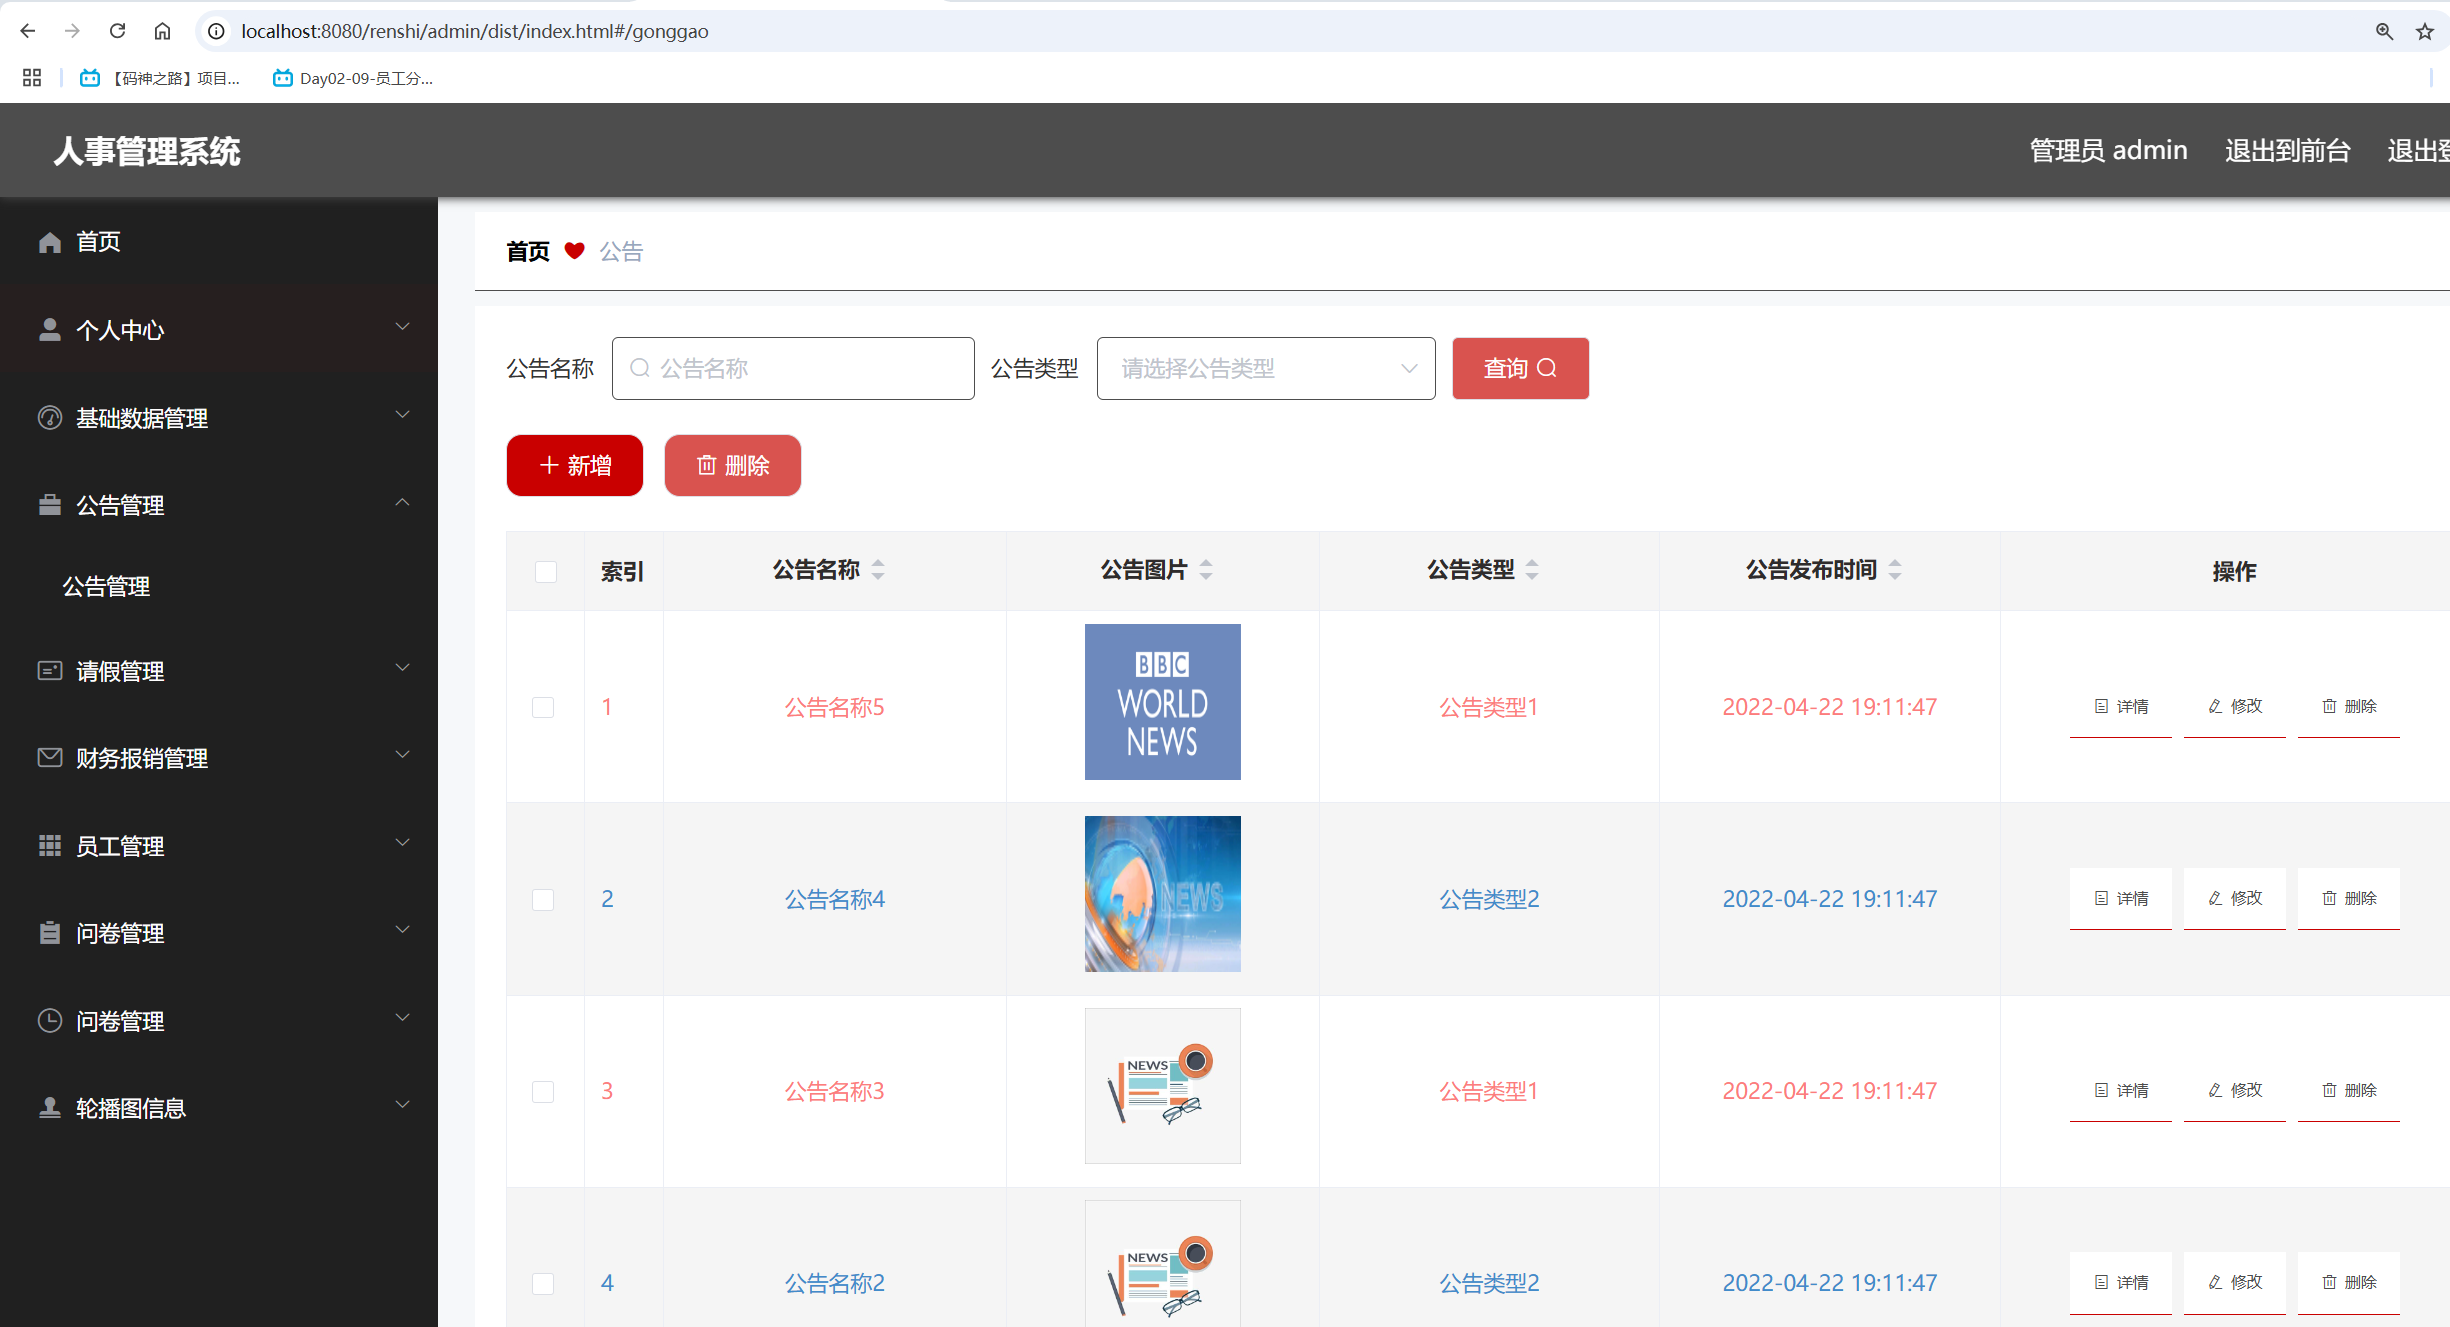Open 首页 in the sidebar
The height and width of the screenshot is (1327, 2450).
pyautogui.click(x=219, y=242)
